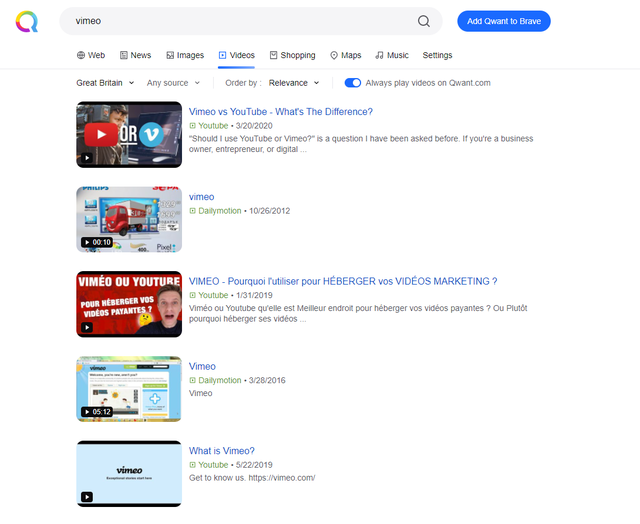Click the Vimeo website screenshot thumbnail

[x=129, y=389]
